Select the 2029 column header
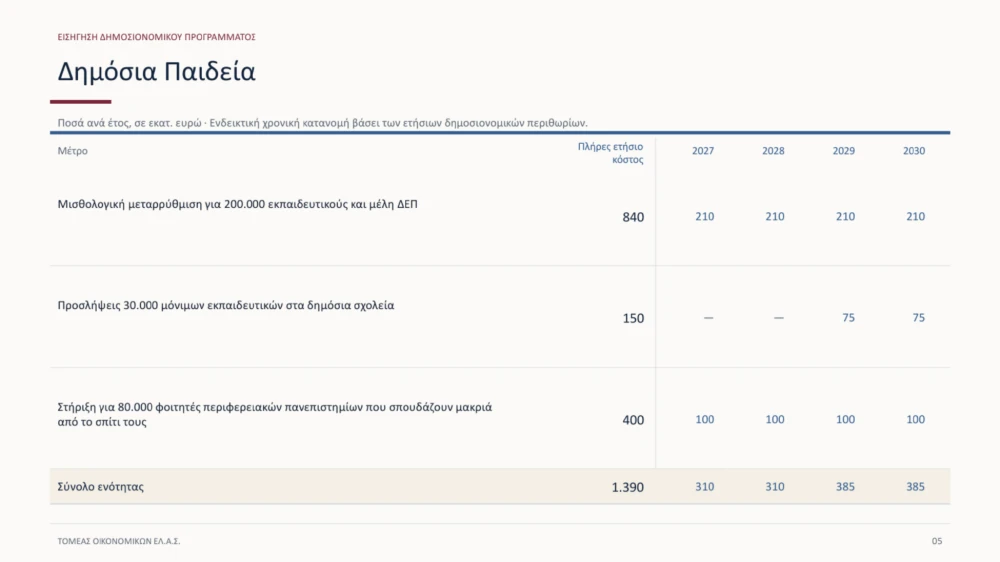Viewport: 1000px width, 562px height. pos(844,151)
